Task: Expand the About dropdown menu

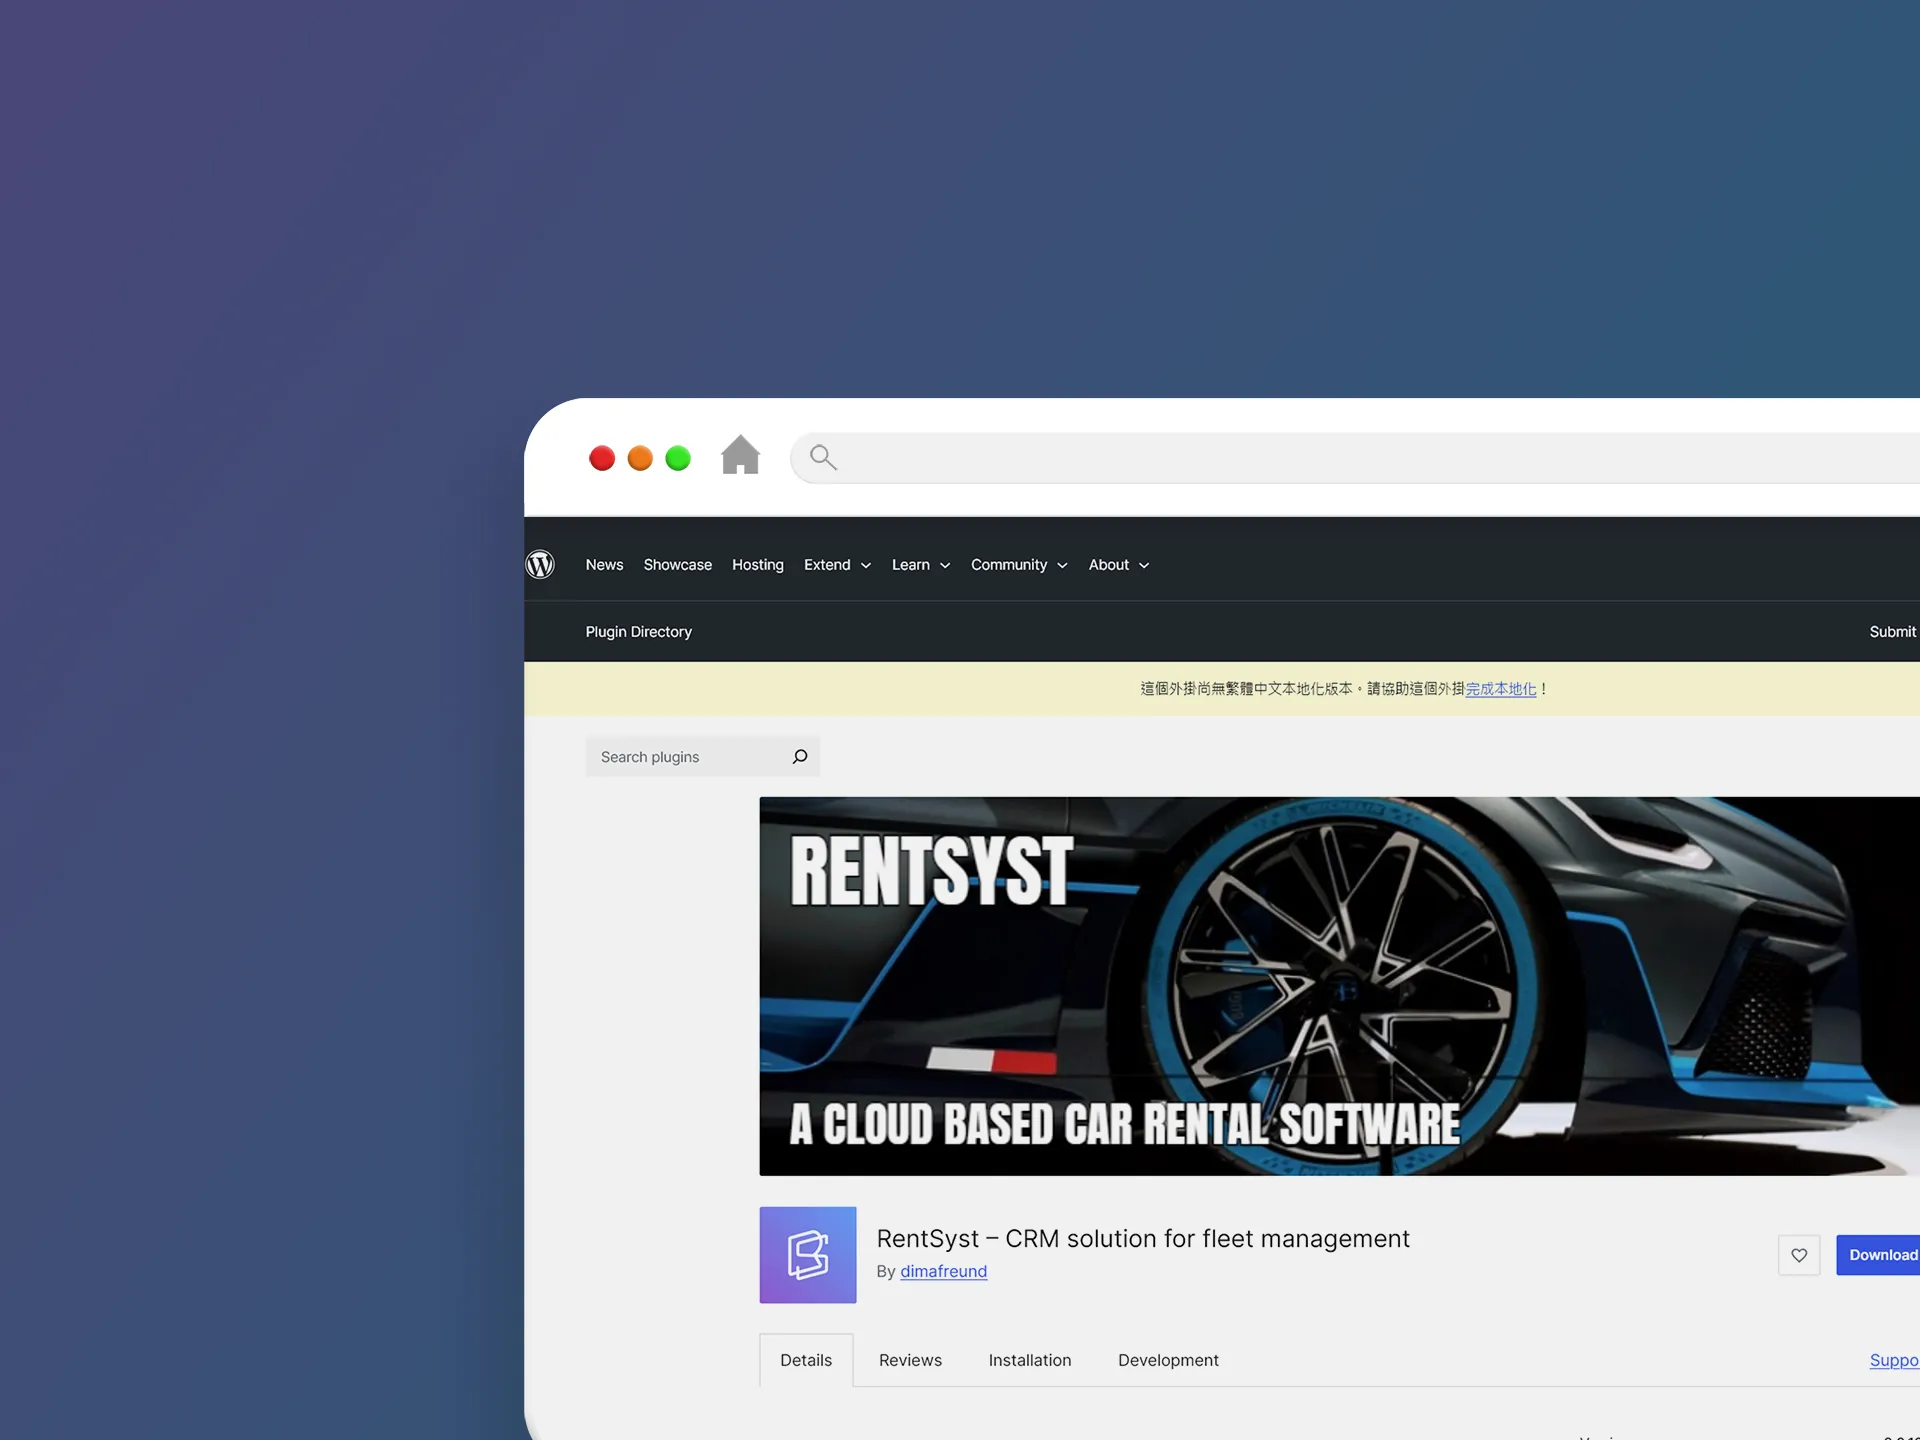Action: [x=1119, y=565]
